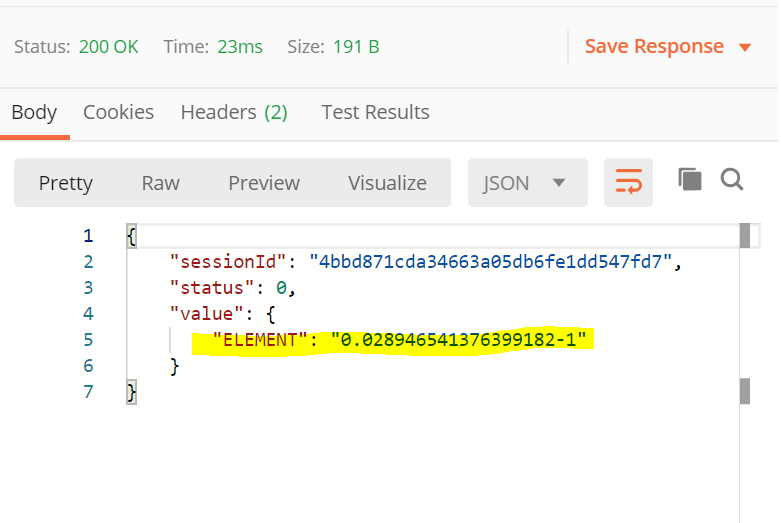Click the sessionId key on line 2
This screenshot has width=781, height=523.
(x=228, y=262)
